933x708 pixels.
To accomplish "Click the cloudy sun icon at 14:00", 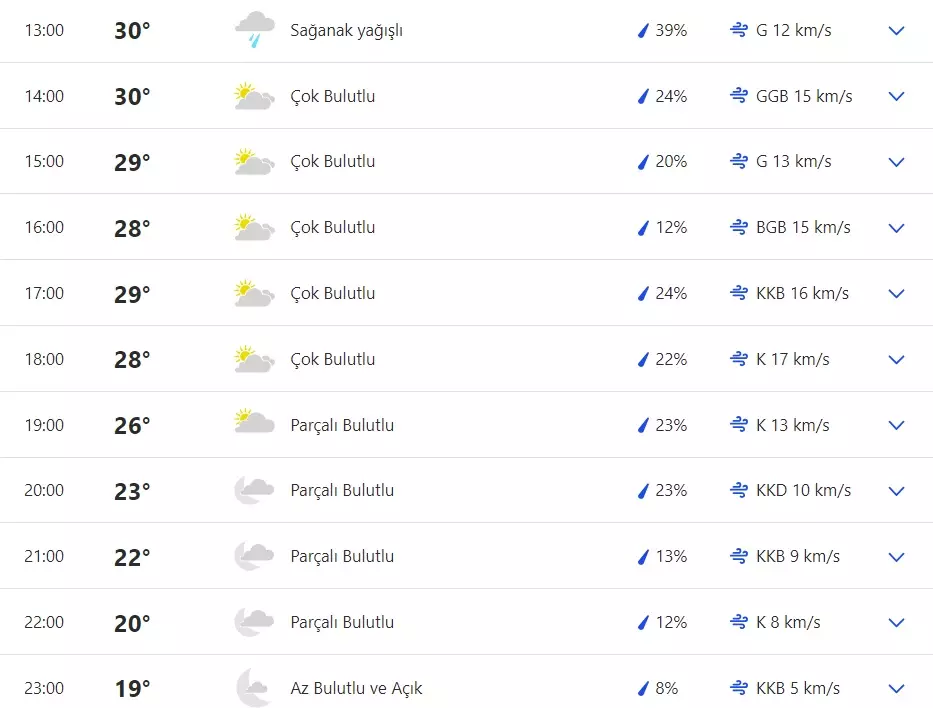I will coord(254,96).
